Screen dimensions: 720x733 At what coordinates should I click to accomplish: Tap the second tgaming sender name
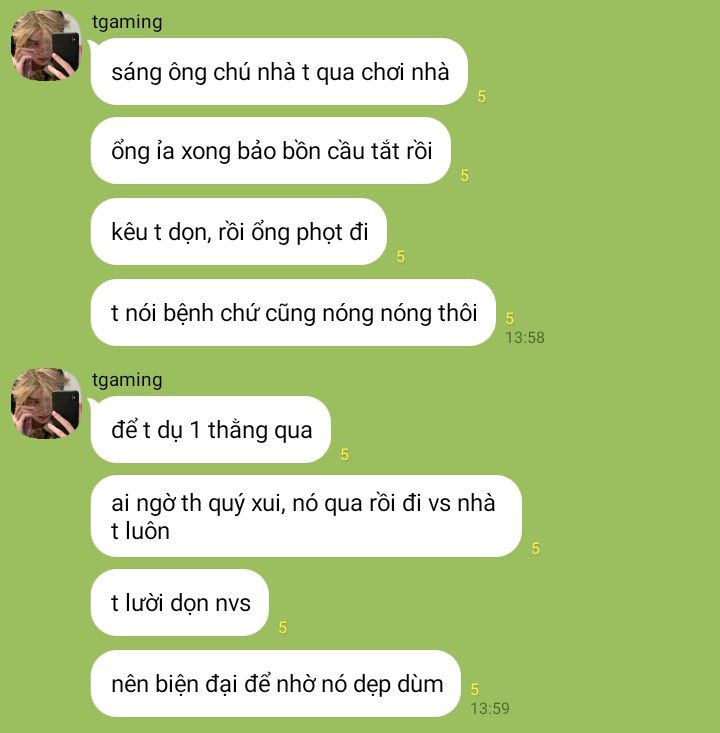click(127, 380)
